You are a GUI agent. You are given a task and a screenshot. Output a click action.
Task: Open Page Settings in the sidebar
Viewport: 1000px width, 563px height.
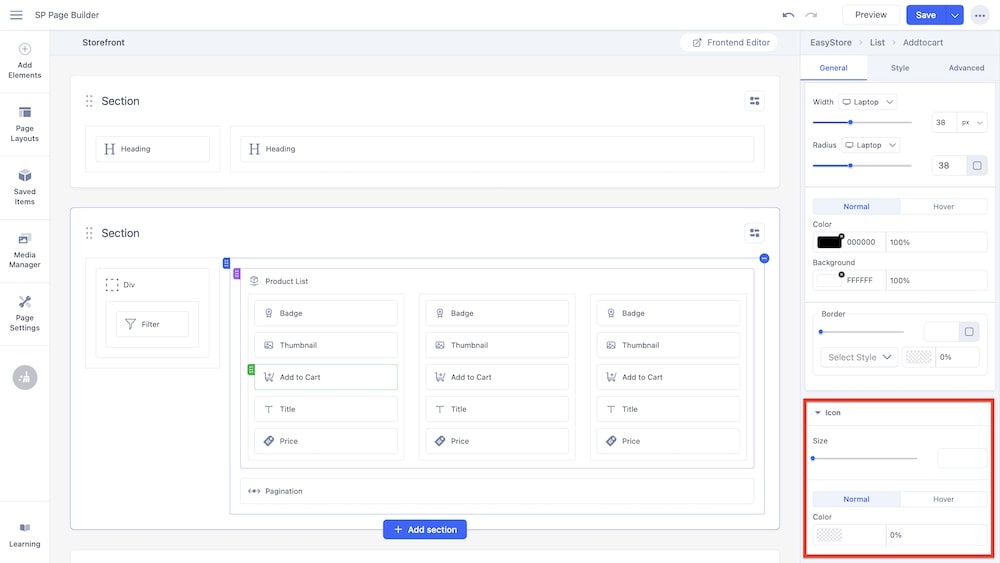(25, 313)
